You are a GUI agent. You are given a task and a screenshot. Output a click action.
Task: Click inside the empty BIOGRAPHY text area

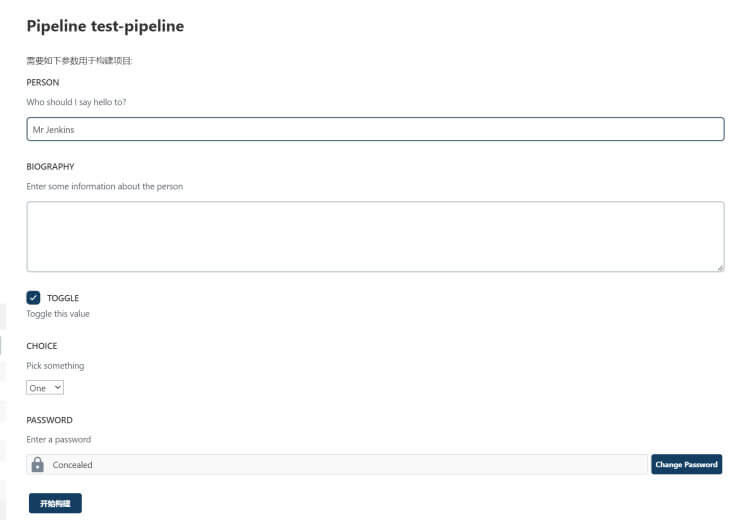point(375,237)
